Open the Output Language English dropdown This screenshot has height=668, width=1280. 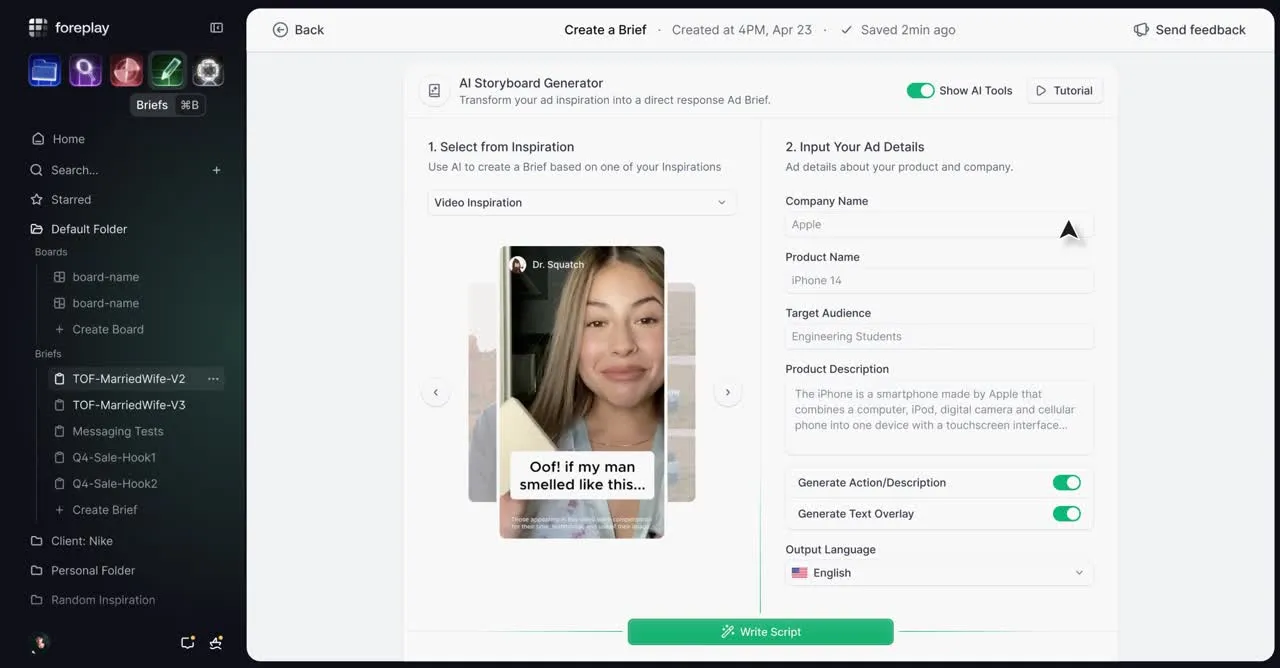click(939, 573)
